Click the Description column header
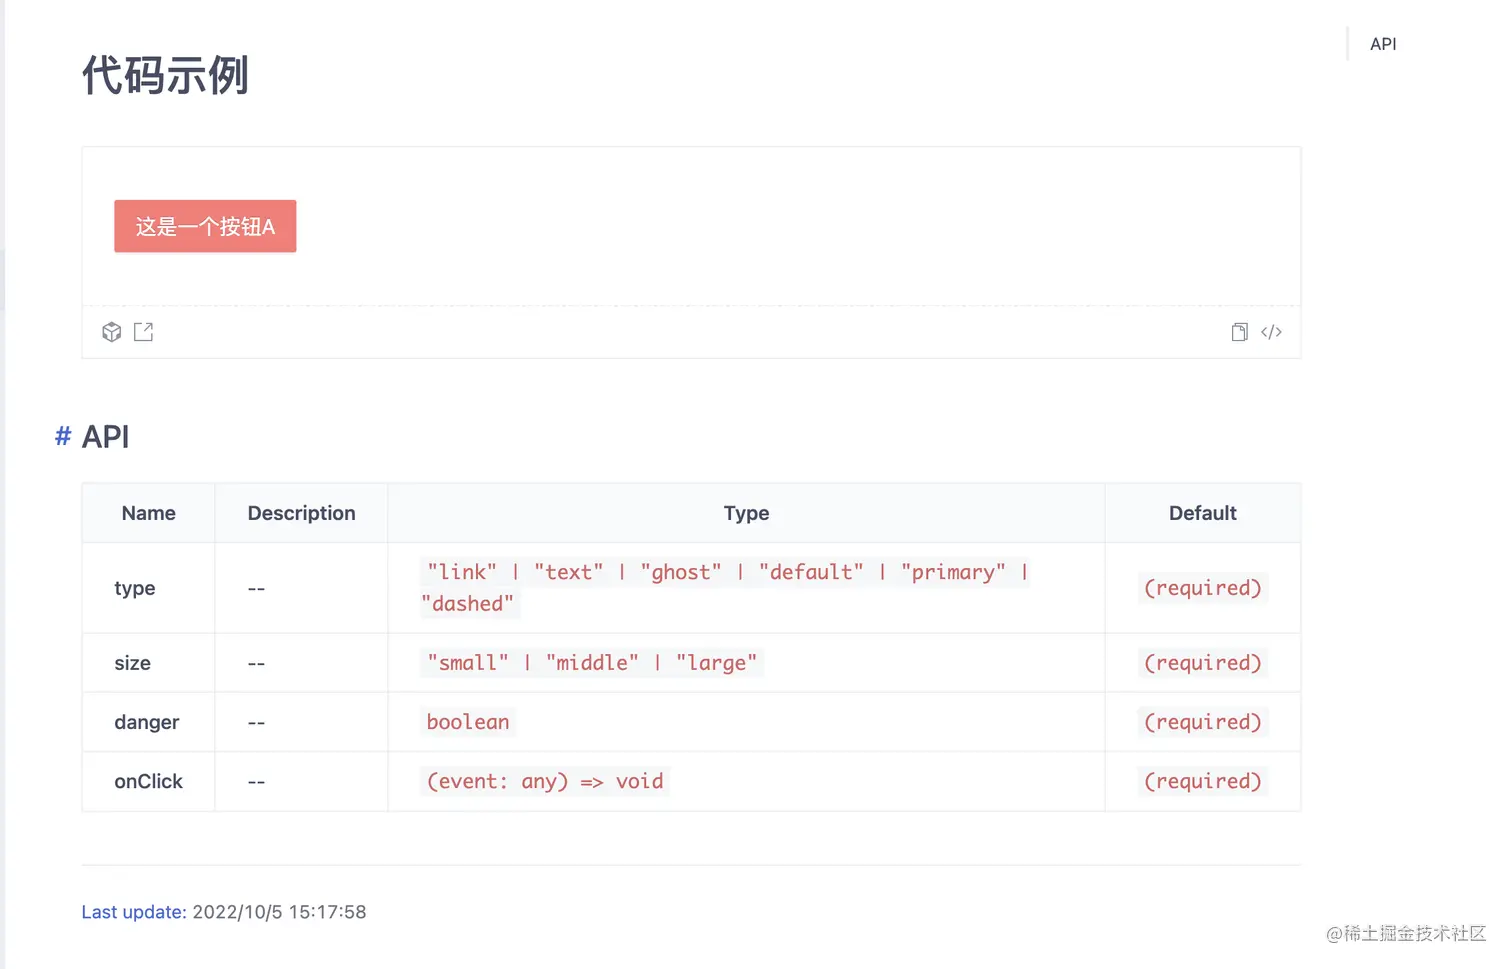 pos(301,513)
